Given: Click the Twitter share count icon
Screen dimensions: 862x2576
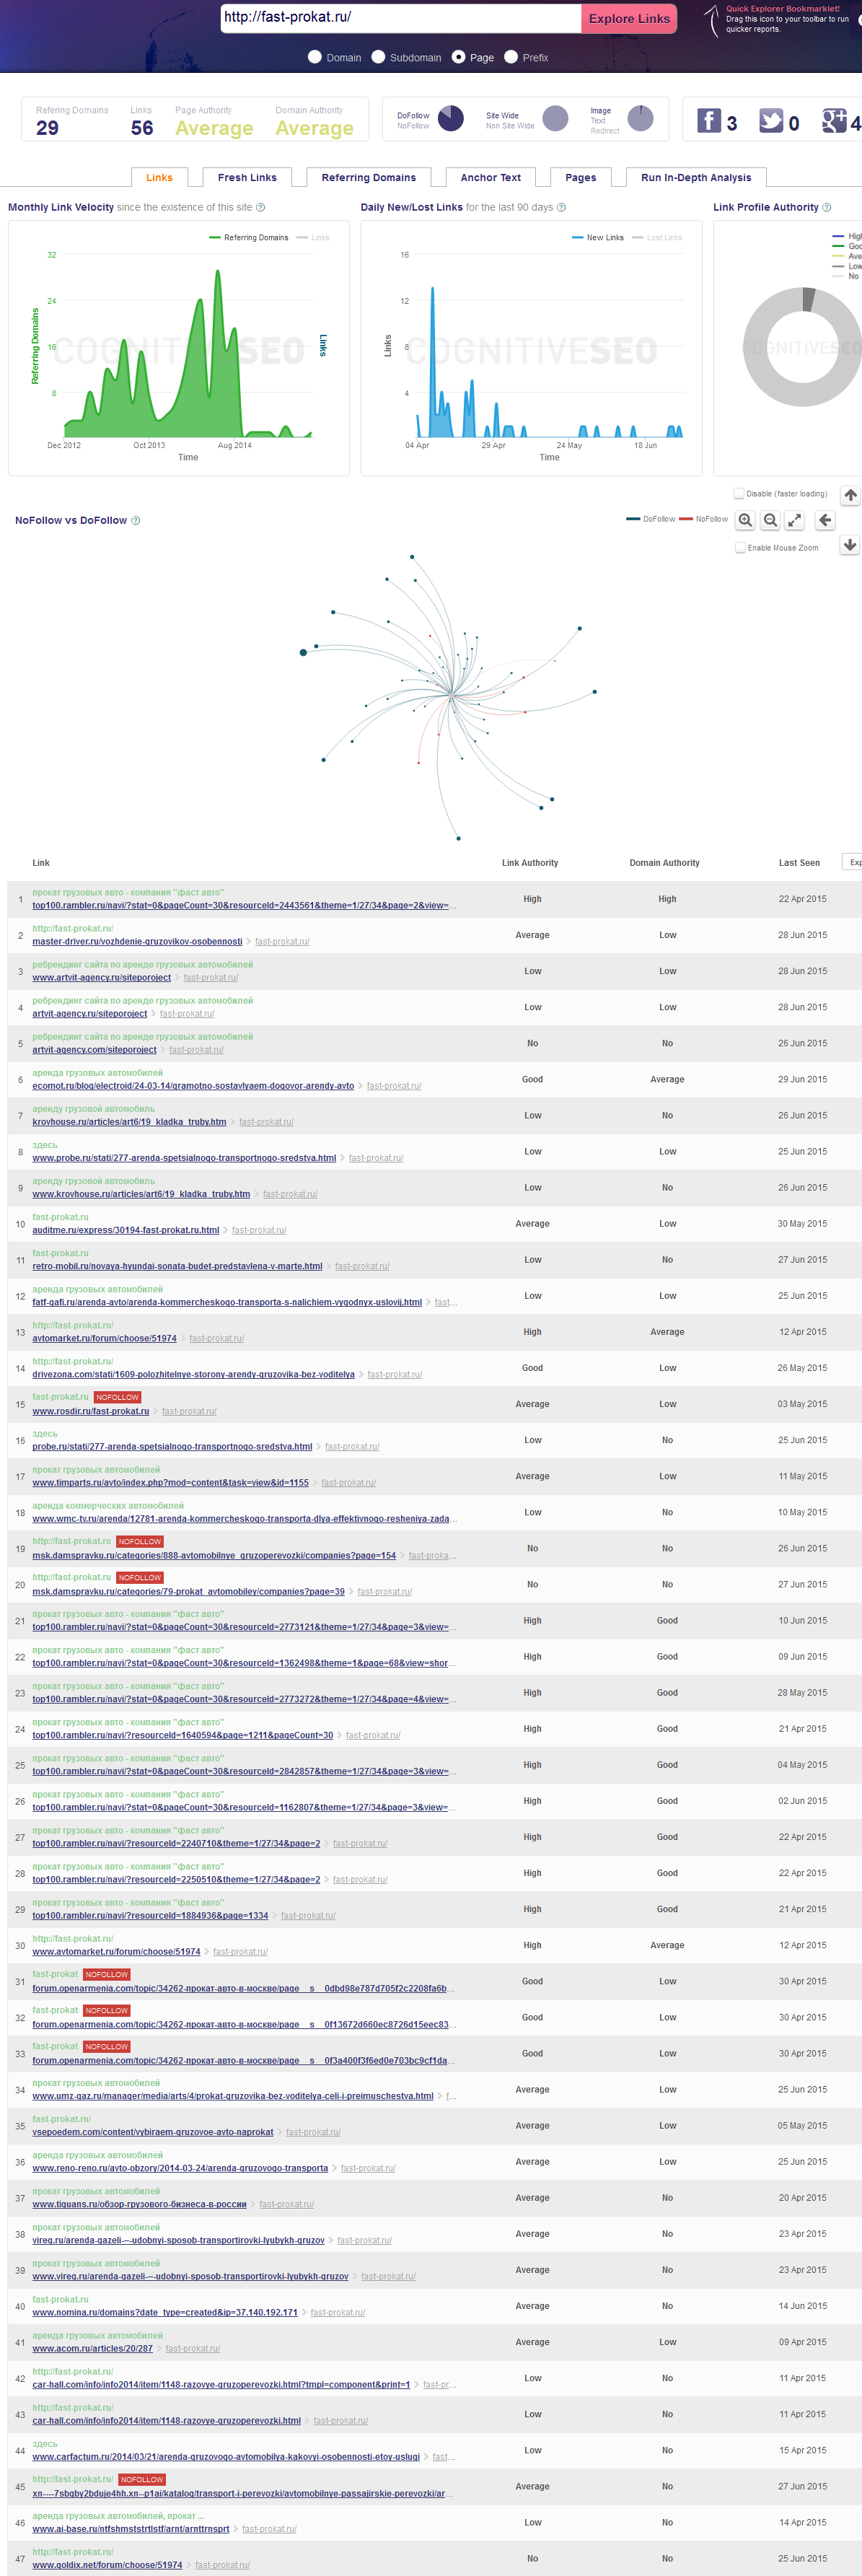Looking at the screenshot, I should click(x=771, y=121).
